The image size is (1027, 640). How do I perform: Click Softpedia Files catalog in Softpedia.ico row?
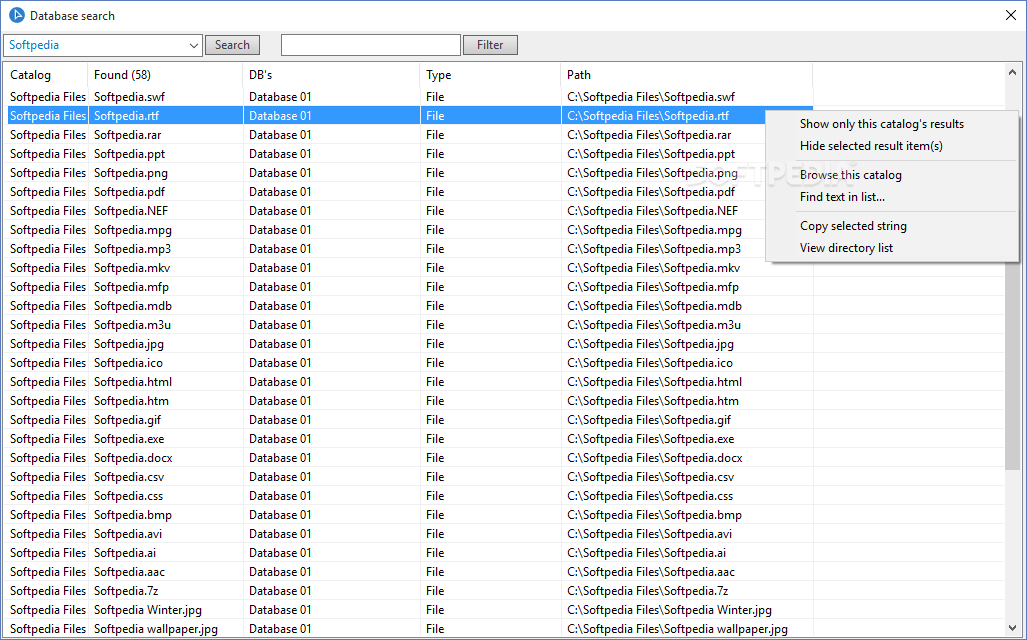48,363
